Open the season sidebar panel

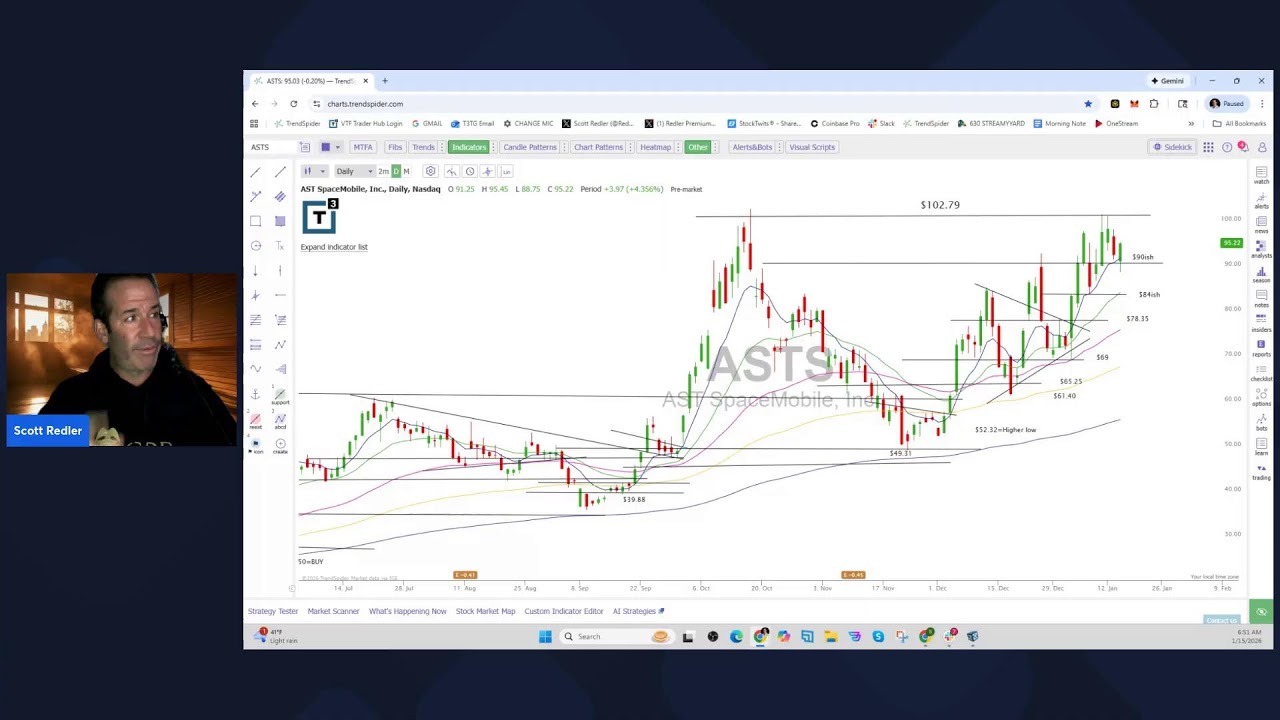(x=1261, y=274)
